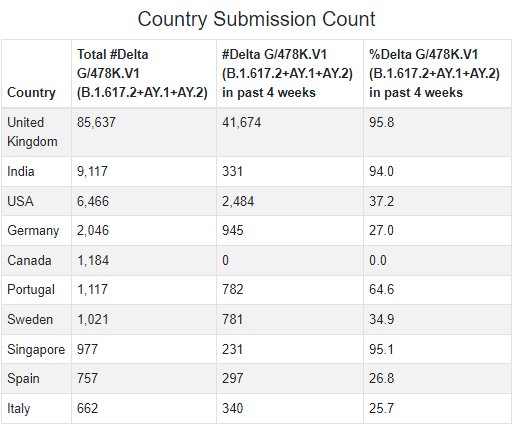Image resolution: width=531 pixels, height=435 pixels.
Task: Click Spain percentage value 26.8
Action: (x=382, y=378)
